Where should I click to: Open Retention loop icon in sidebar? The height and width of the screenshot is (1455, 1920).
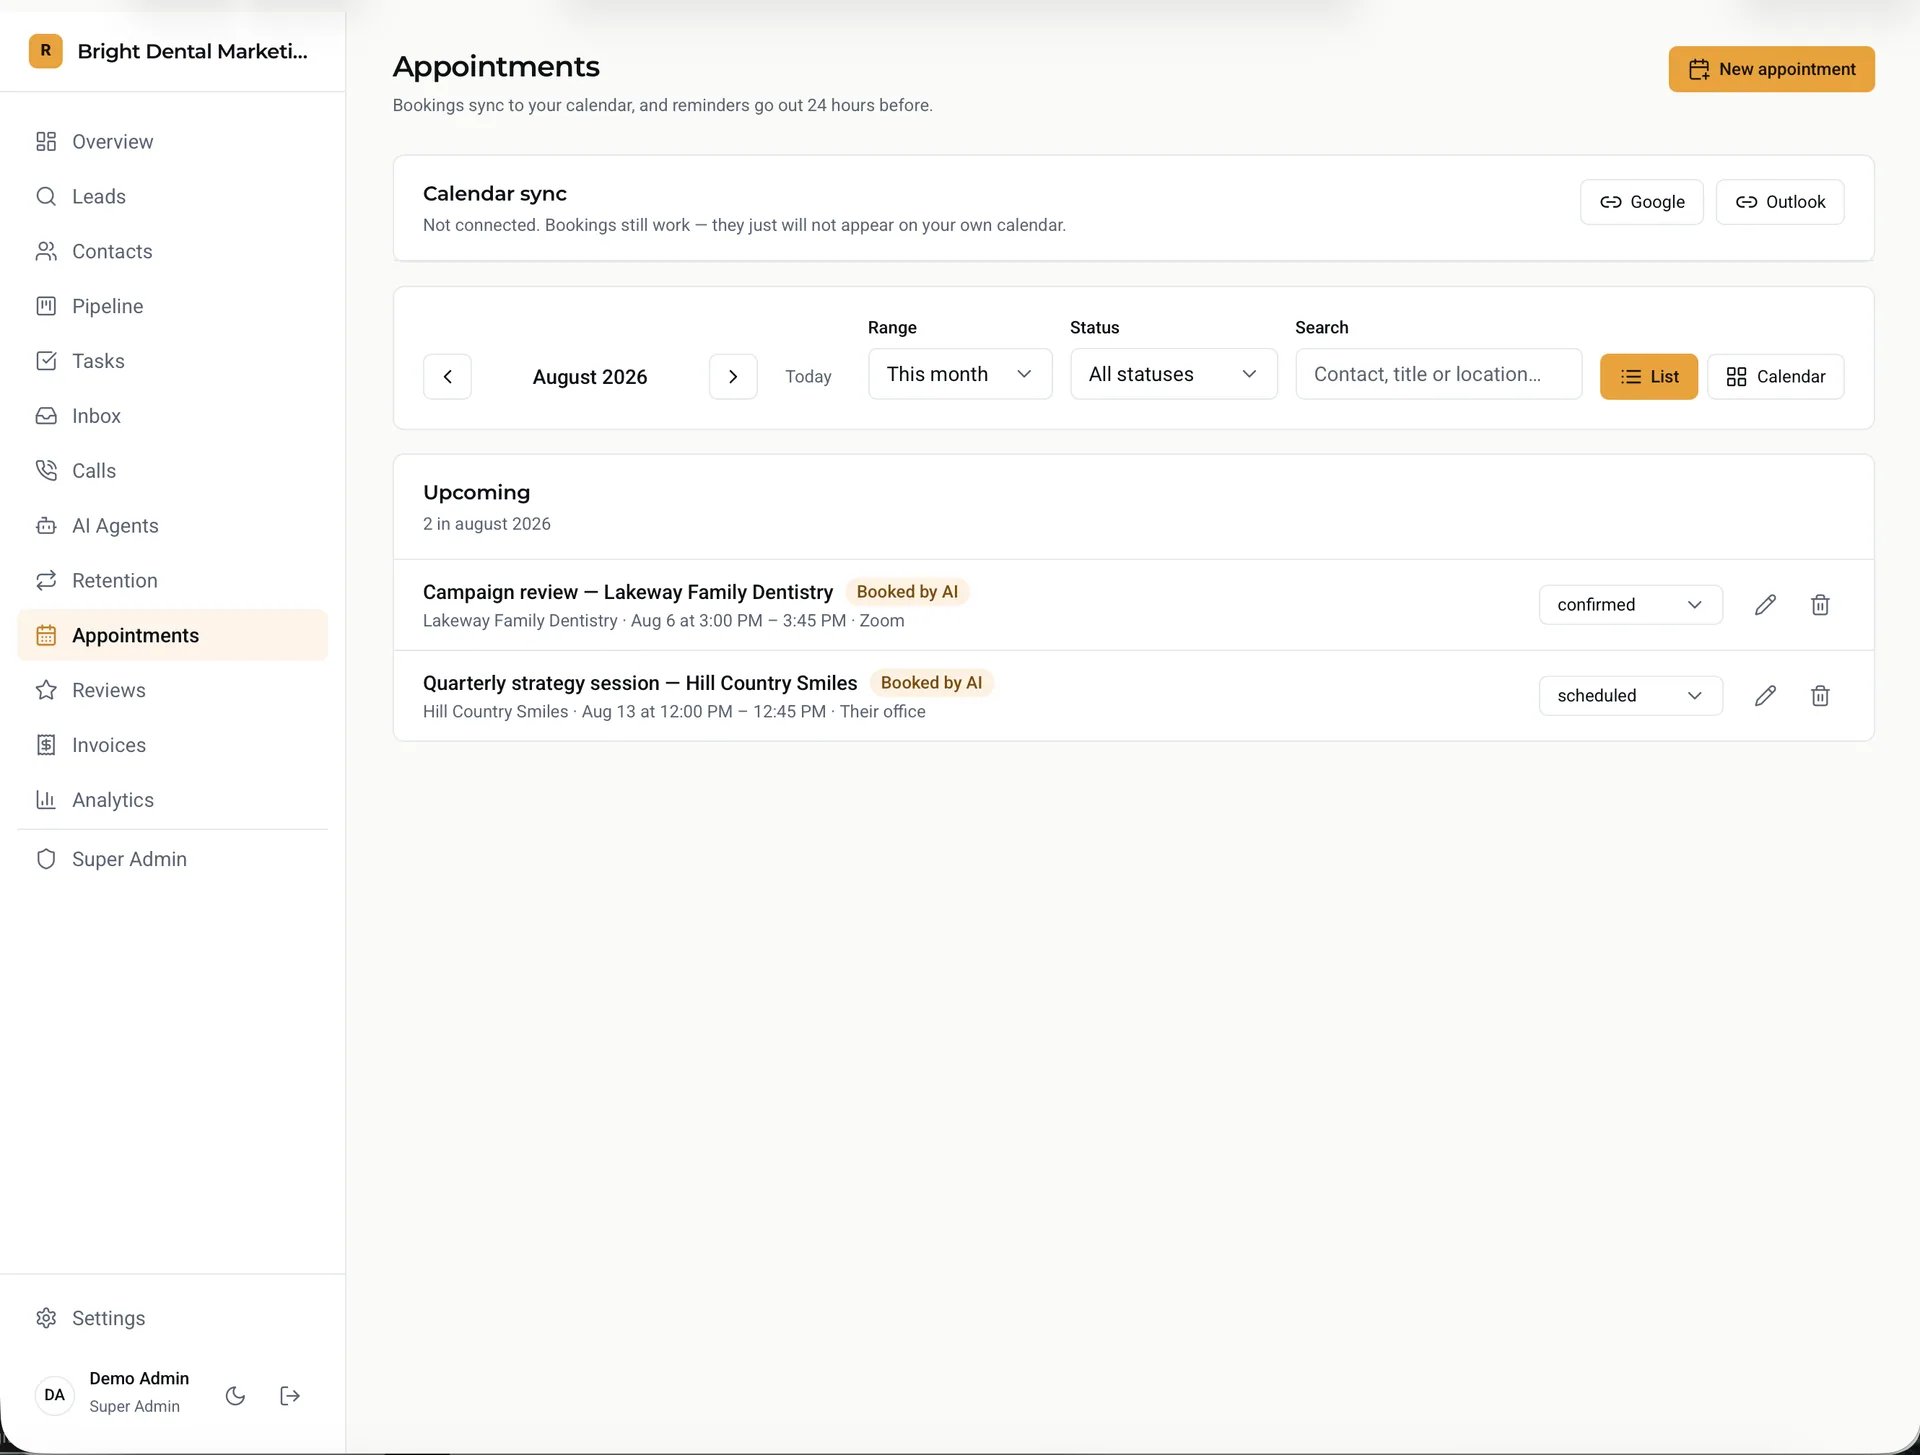[46, 580]
